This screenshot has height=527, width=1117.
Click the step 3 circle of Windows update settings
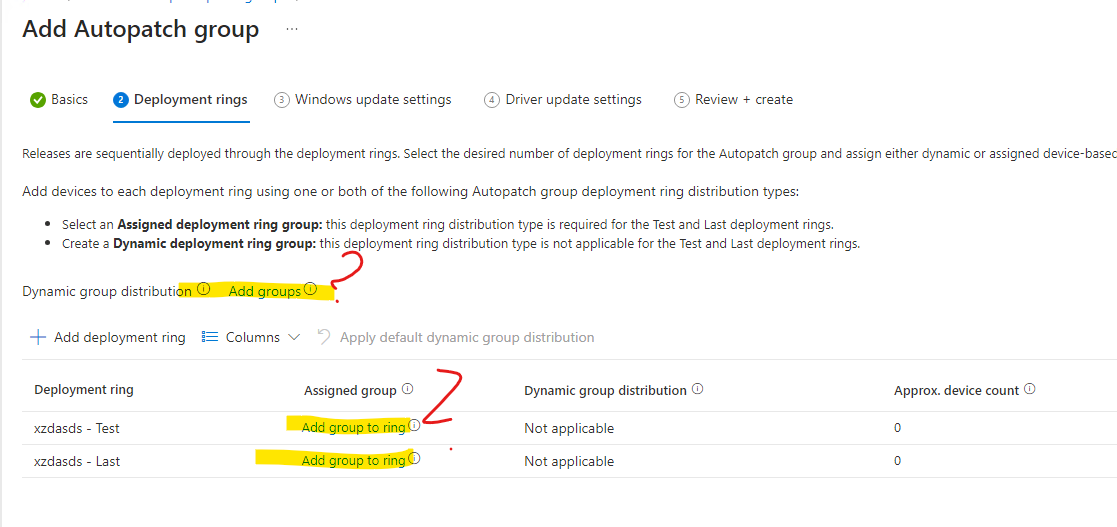[281, 100]
